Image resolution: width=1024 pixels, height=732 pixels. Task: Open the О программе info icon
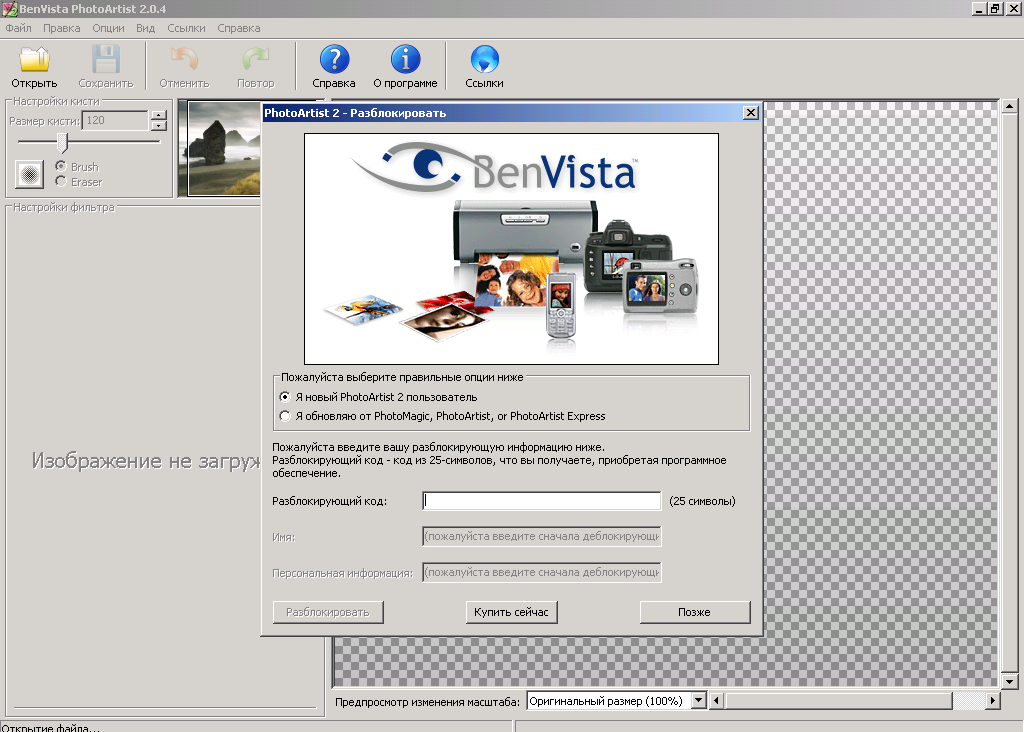click(x=405, y=59)
